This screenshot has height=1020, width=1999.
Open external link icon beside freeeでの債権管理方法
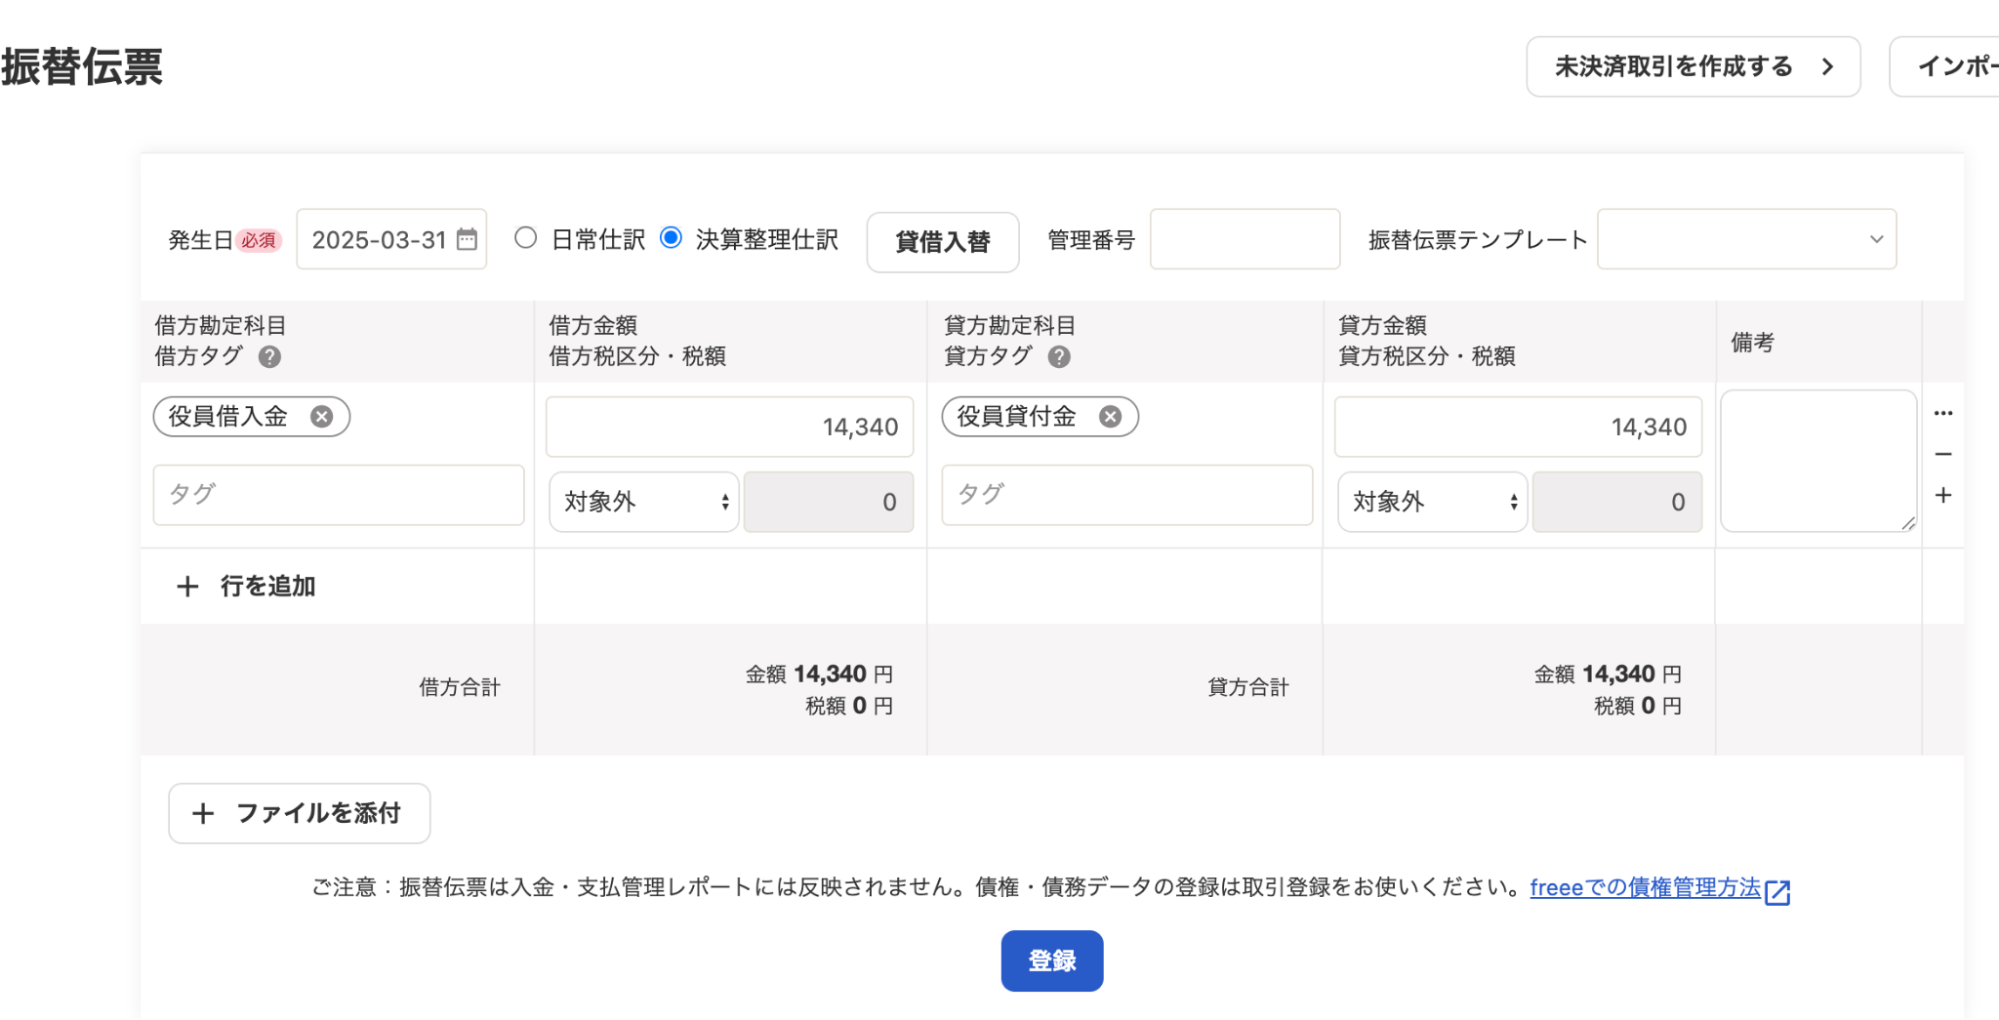click(x=1777, y=891)
